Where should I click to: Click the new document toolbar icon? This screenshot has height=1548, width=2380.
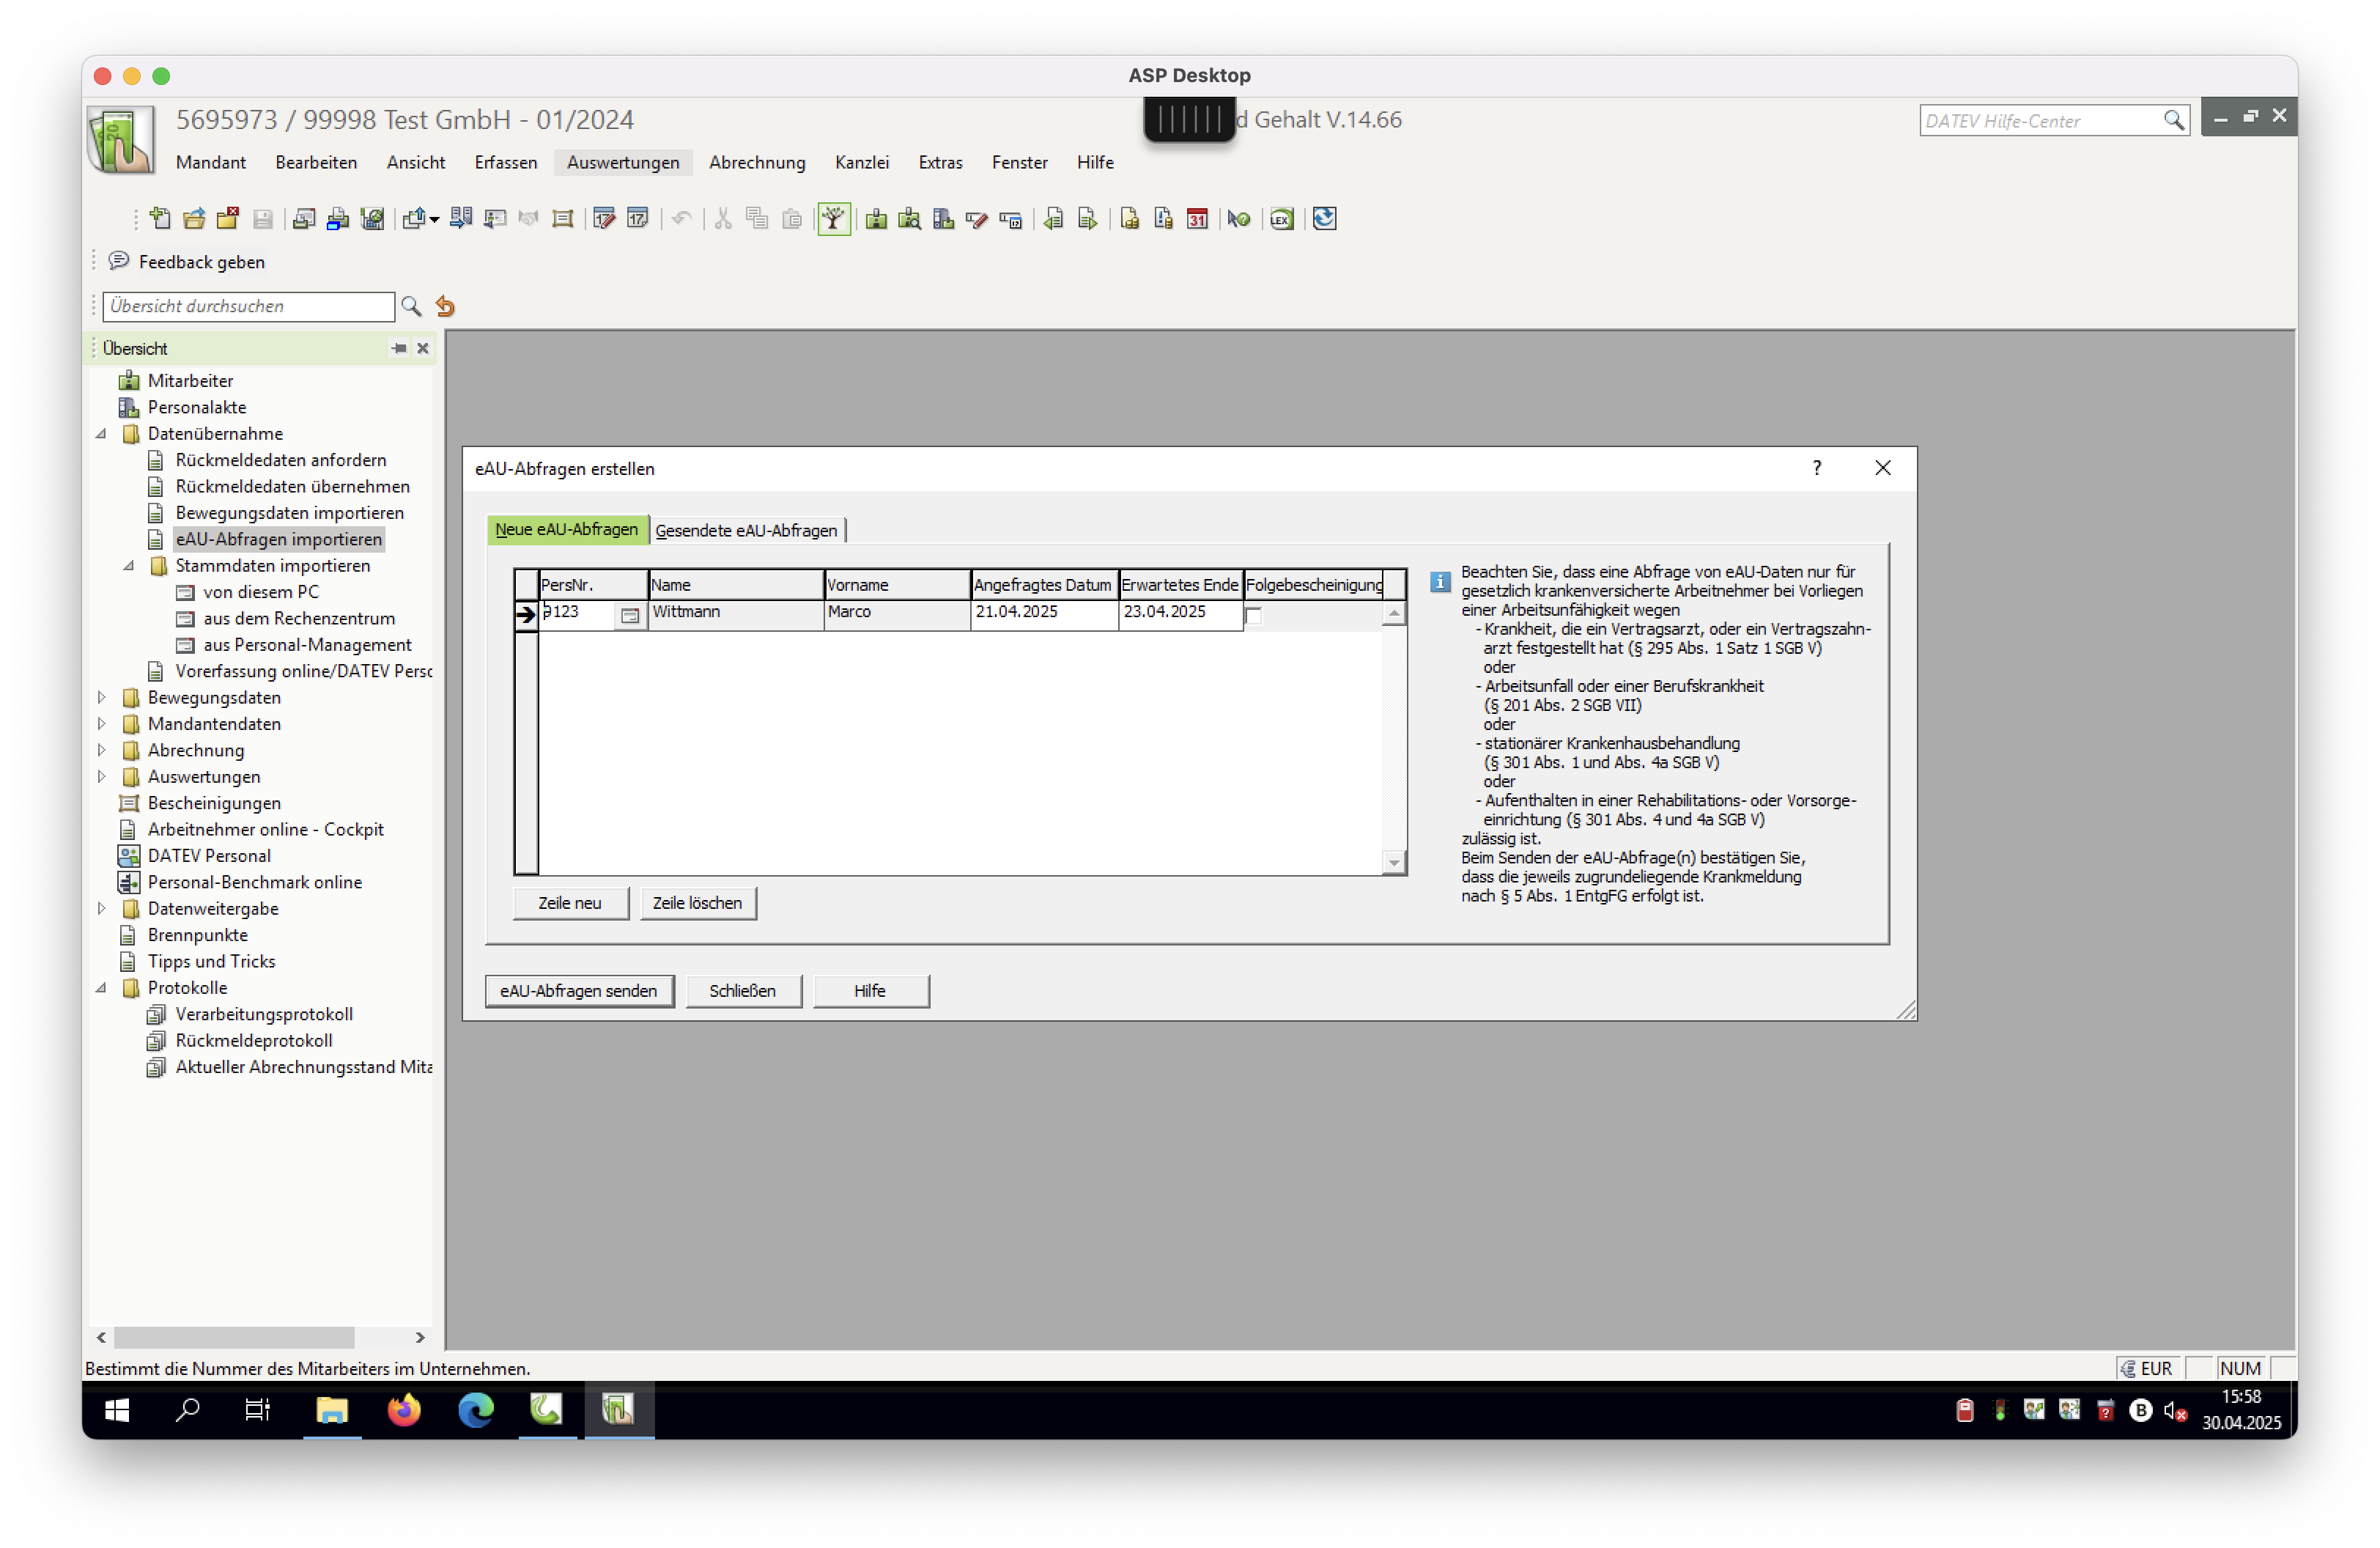160,218
